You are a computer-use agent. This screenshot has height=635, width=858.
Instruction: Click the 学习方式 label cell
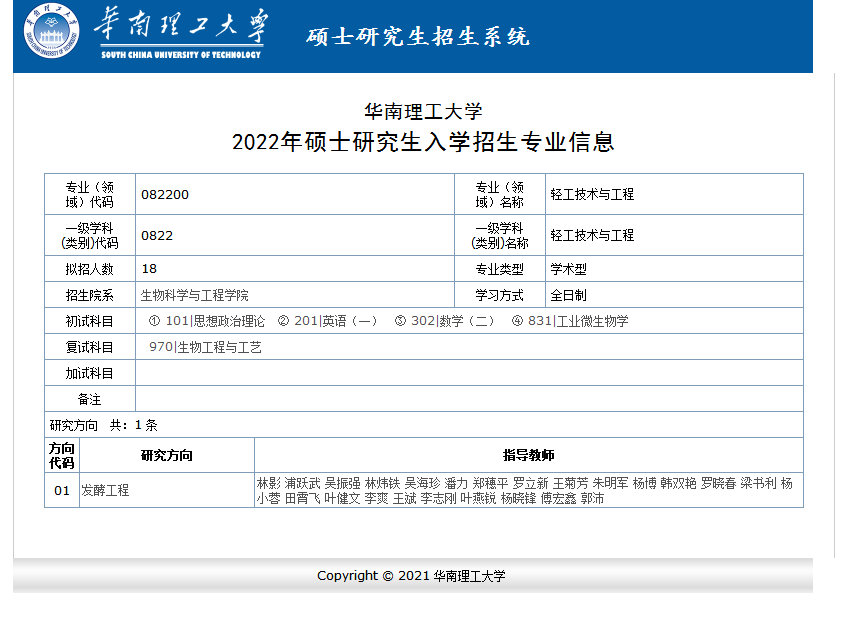point(500,295)
